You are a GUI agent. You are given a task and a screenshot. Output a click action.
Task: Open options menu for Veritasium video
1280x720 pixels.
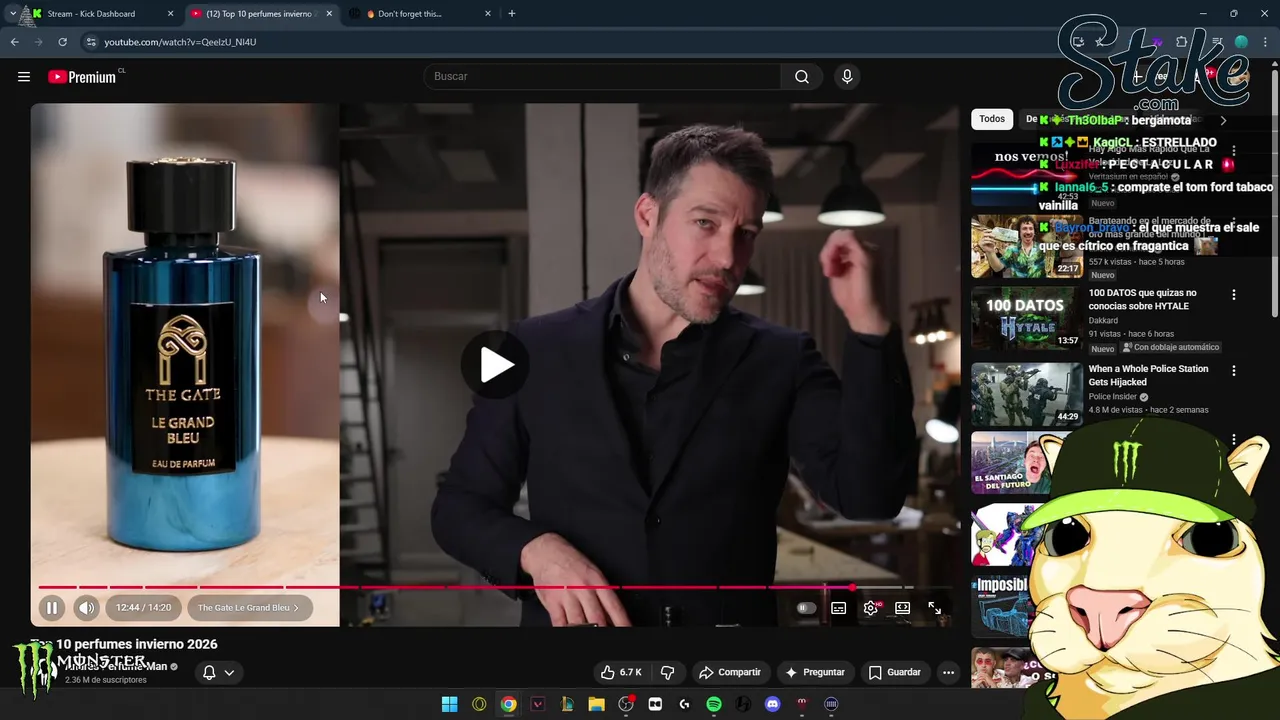coord(1233,151)
